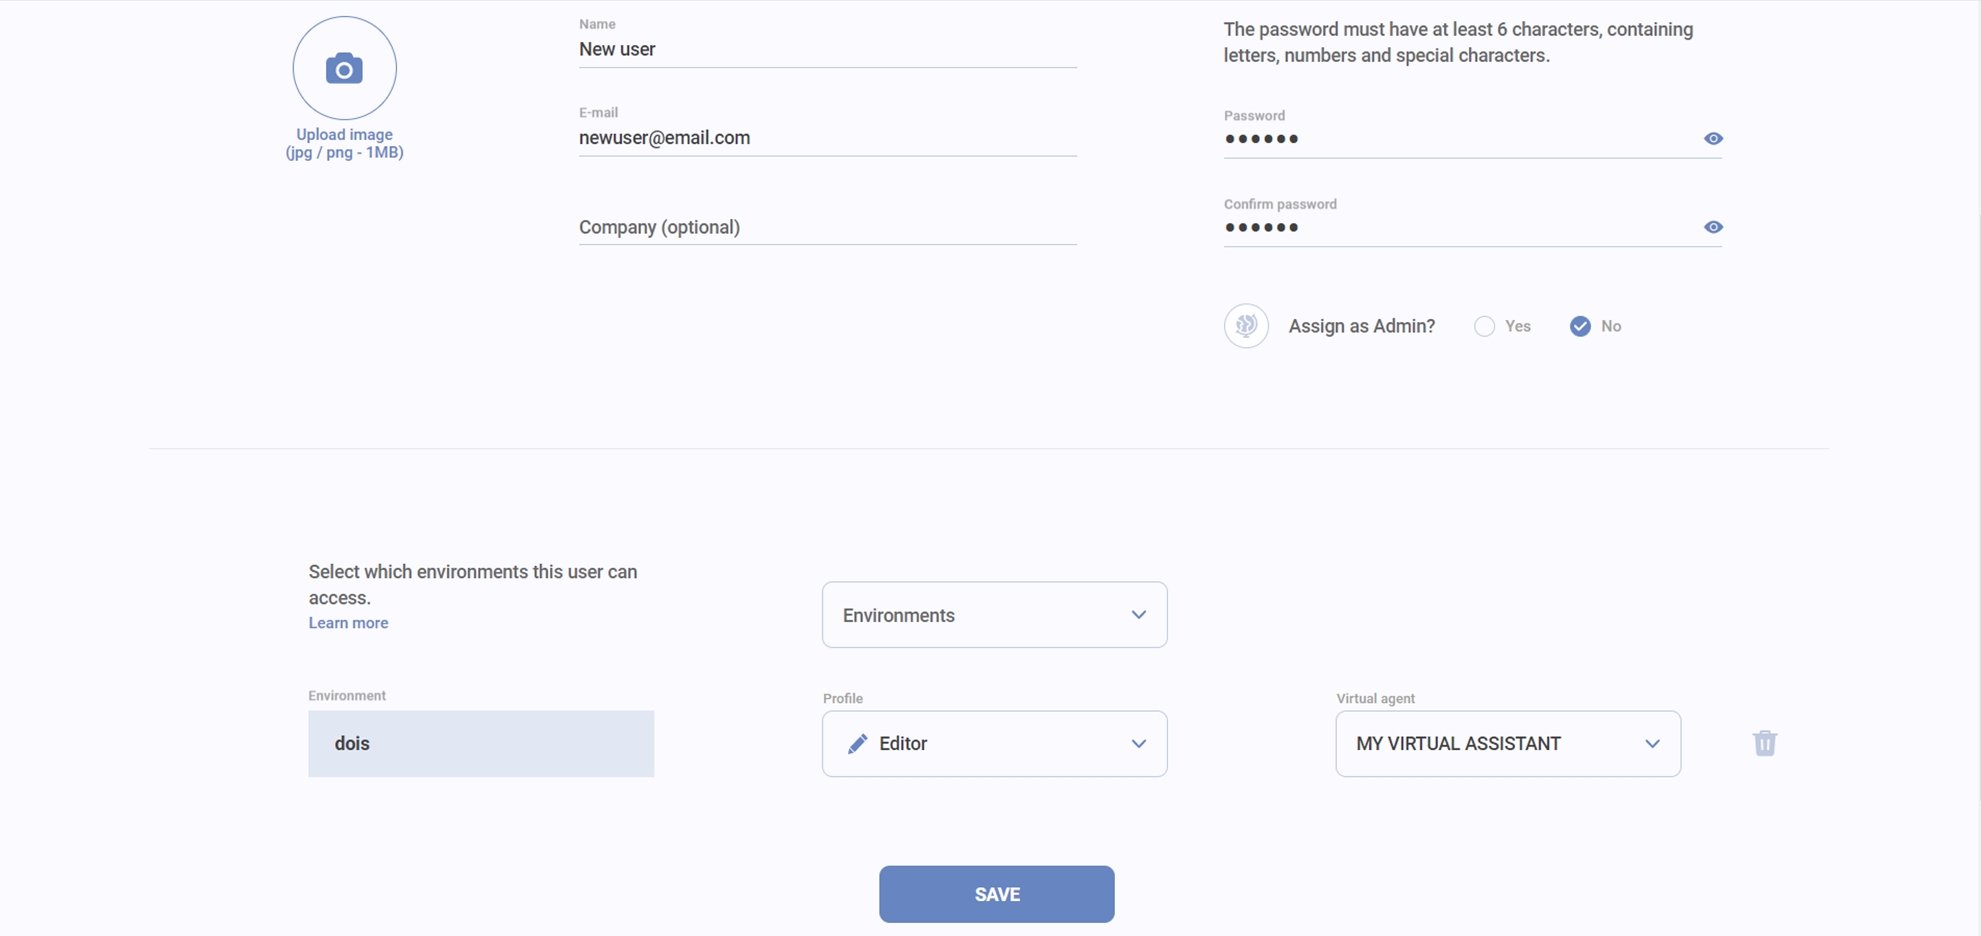1981x936 pixels.
Task: Click the camera upload image icon
Action: pos(344,69)
